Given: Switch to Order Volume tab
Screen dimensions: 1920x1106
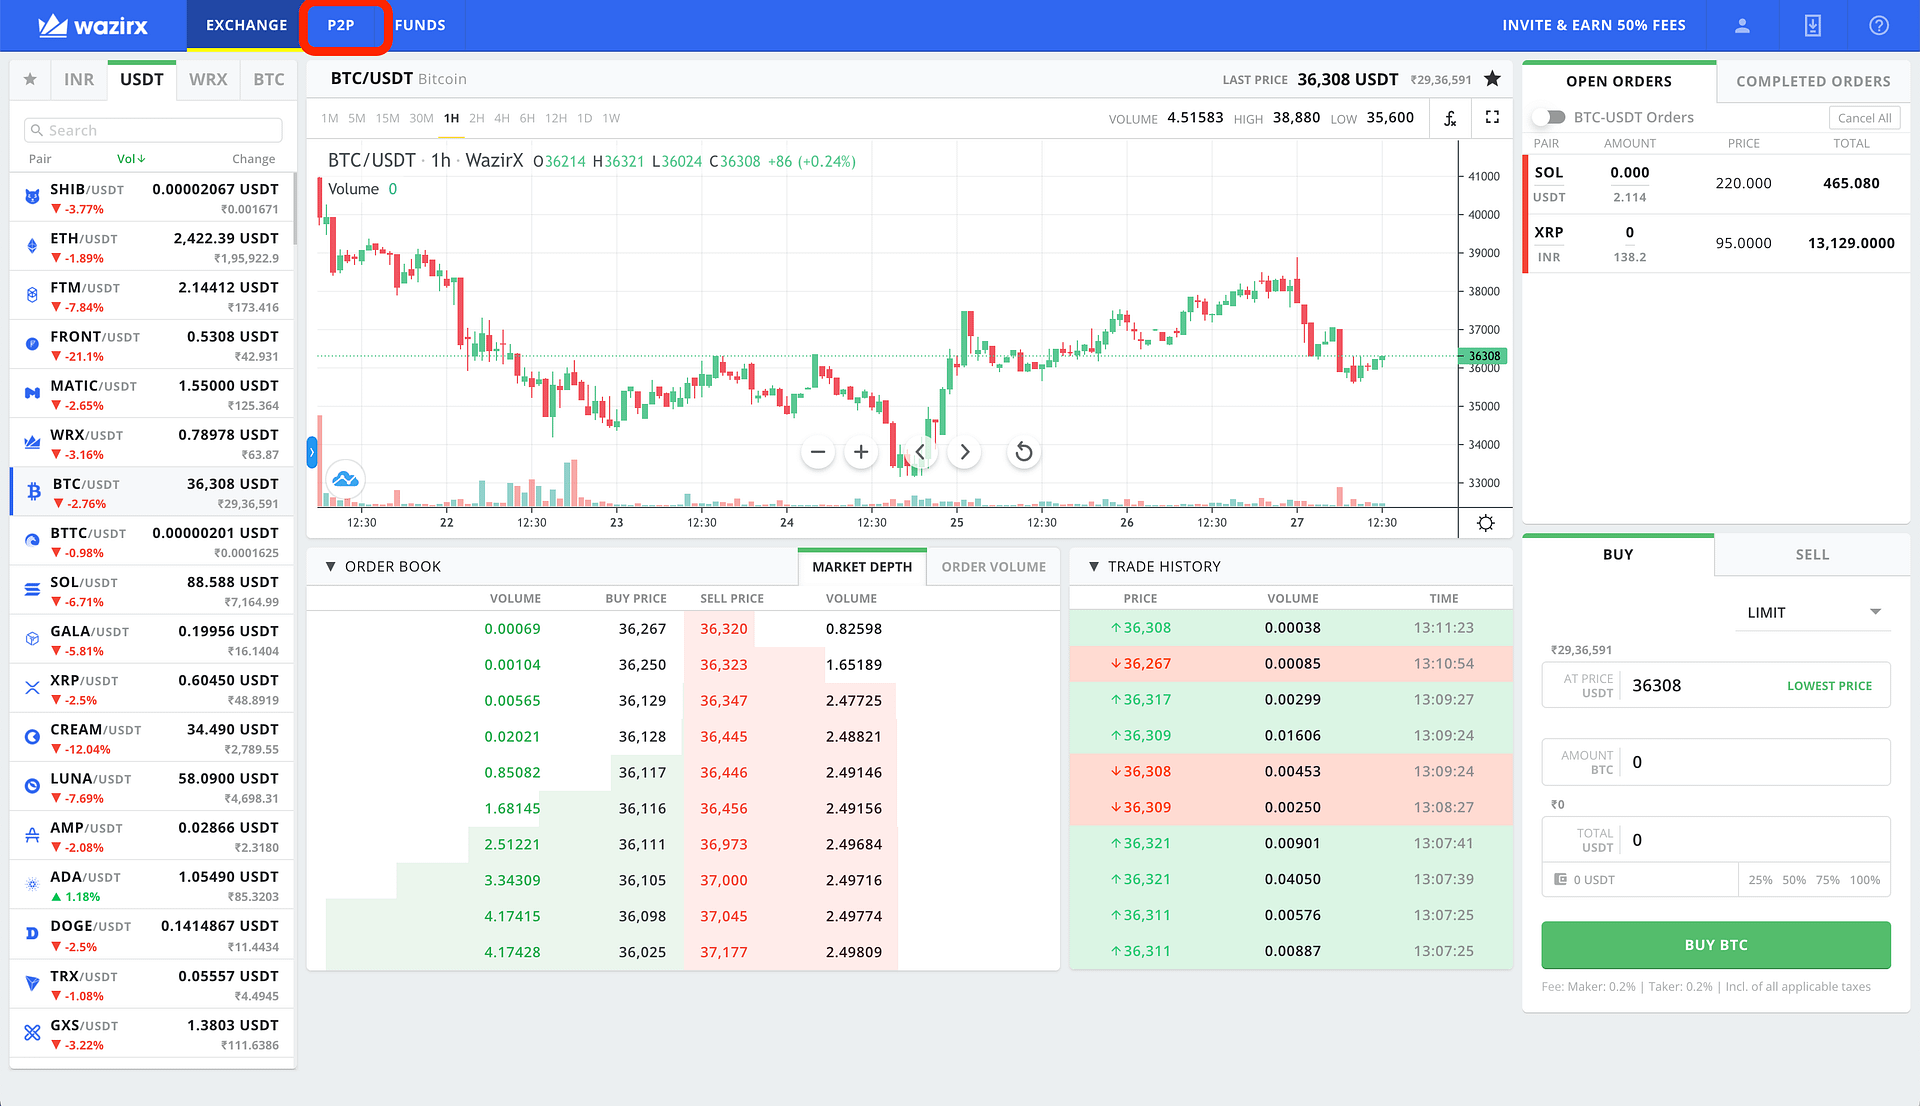Looking at the screenshot, I should (993, 567).
